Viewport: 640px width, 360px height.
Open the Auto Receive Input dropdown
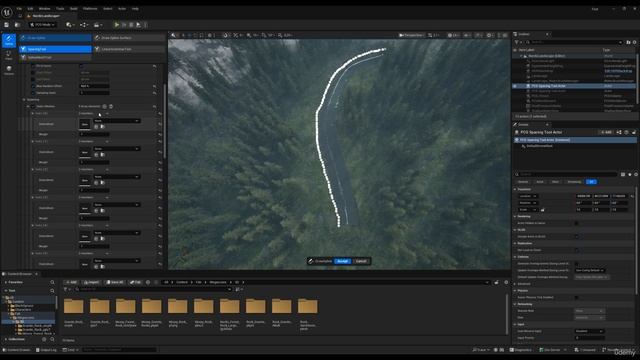point(589,331)
